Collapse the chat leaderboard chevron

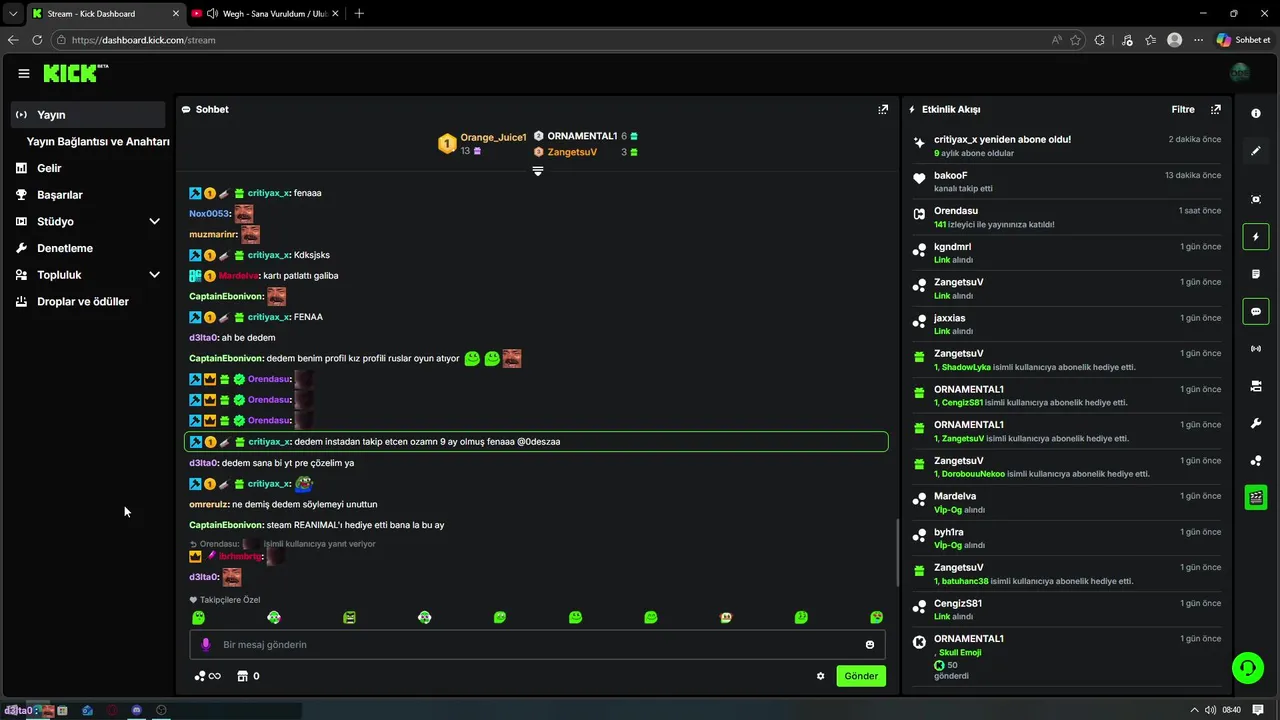tap(538, 171)
